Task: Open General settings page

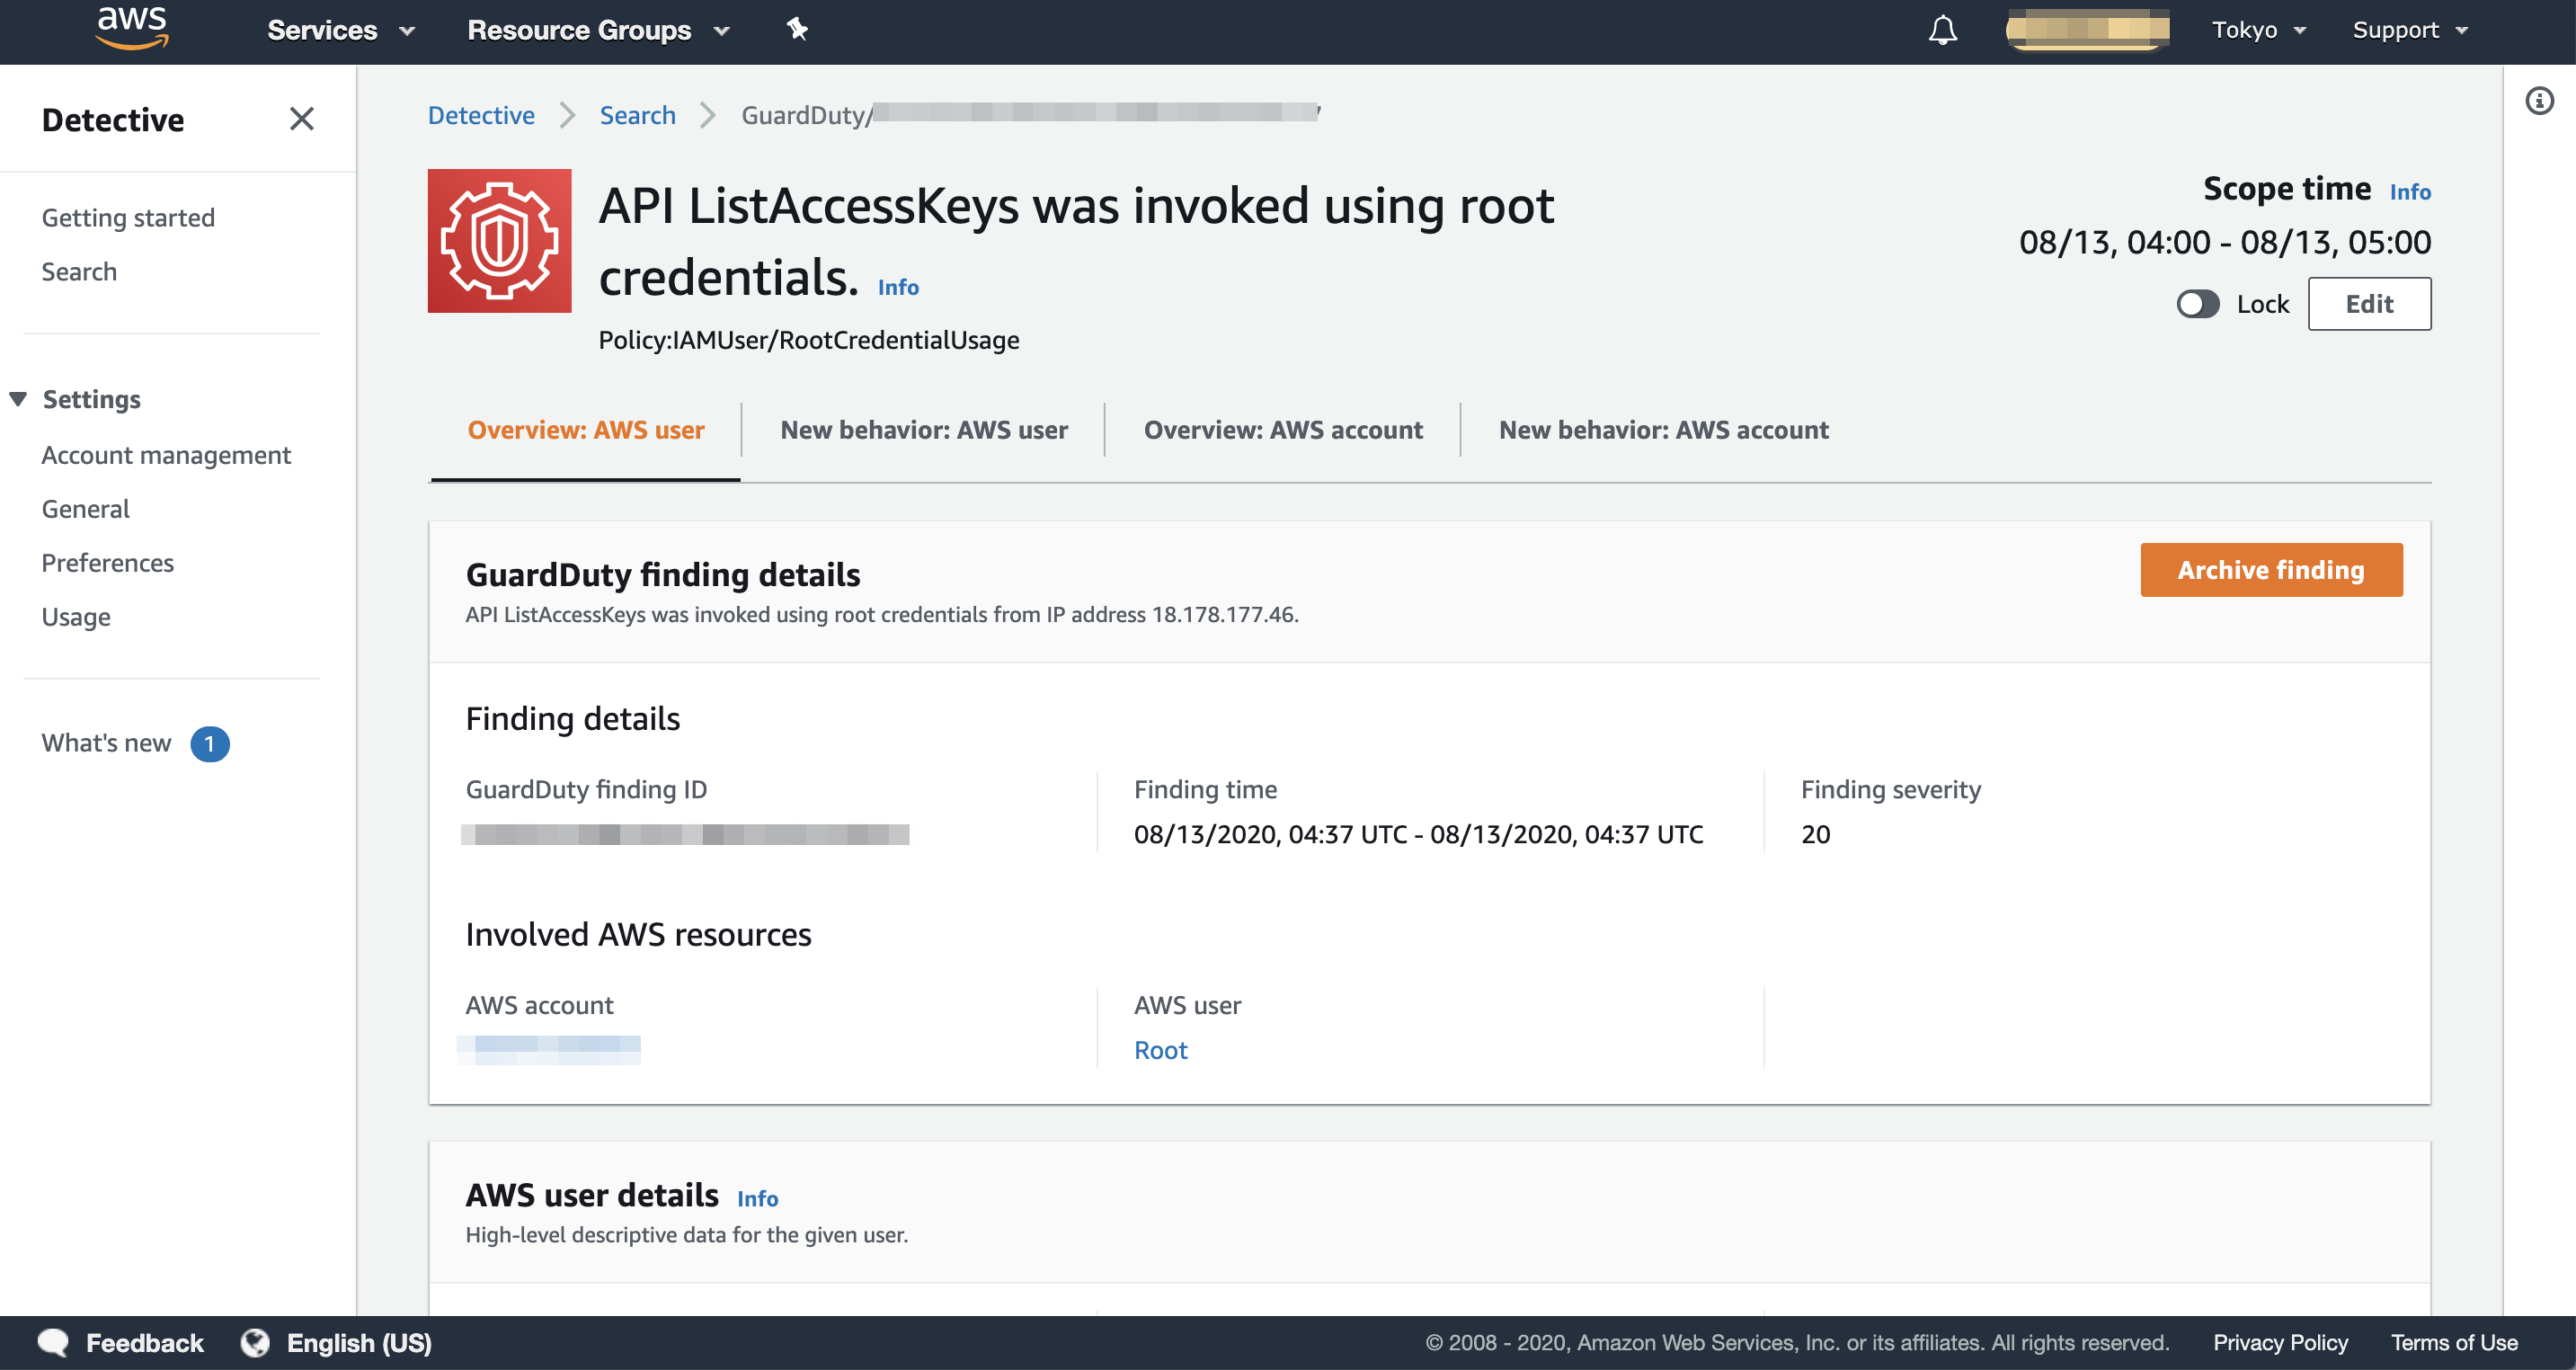Action: pyautogui.click(x=85, y=509)
